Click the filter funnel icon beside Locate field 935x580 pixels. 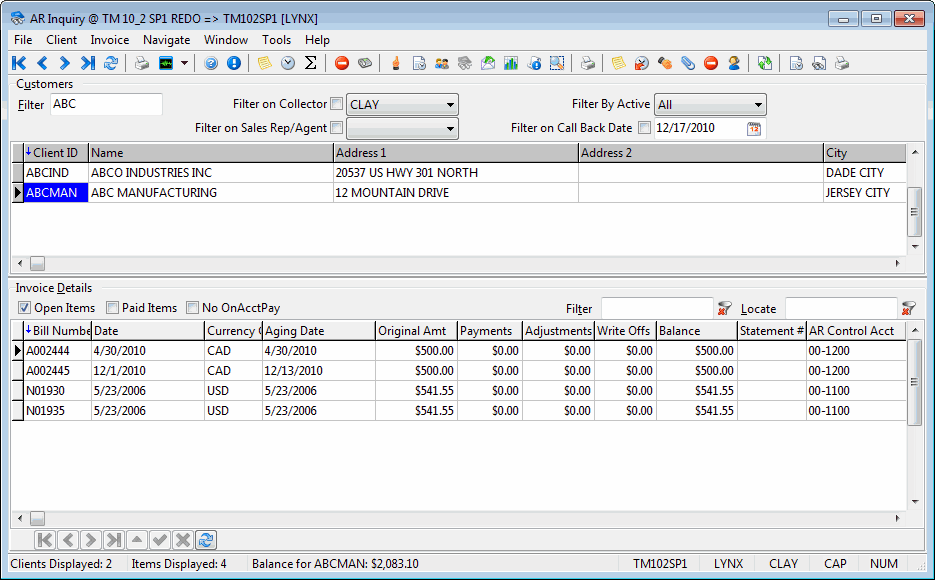pos(908,309)
